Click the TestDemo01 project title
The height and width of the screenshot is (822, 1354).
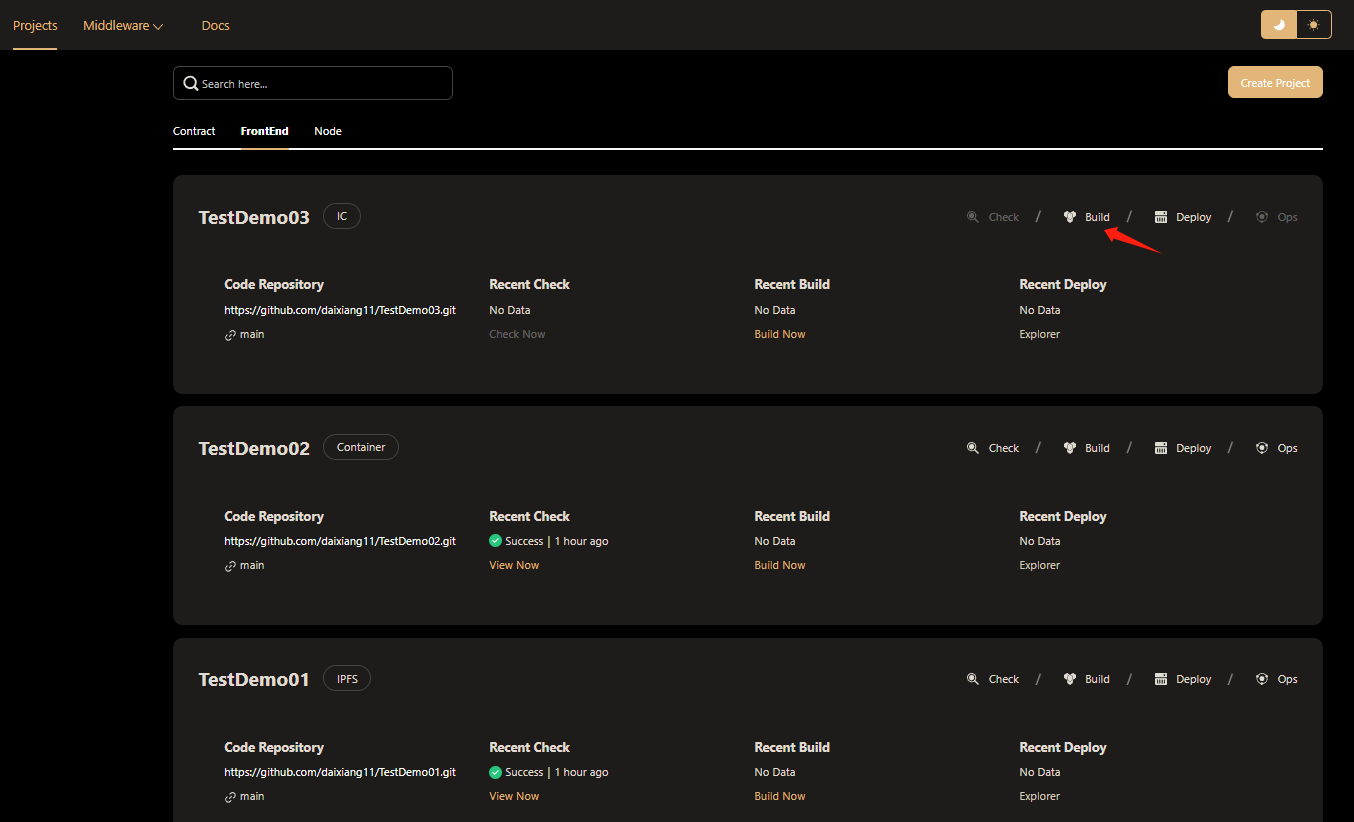coord(254,679)
